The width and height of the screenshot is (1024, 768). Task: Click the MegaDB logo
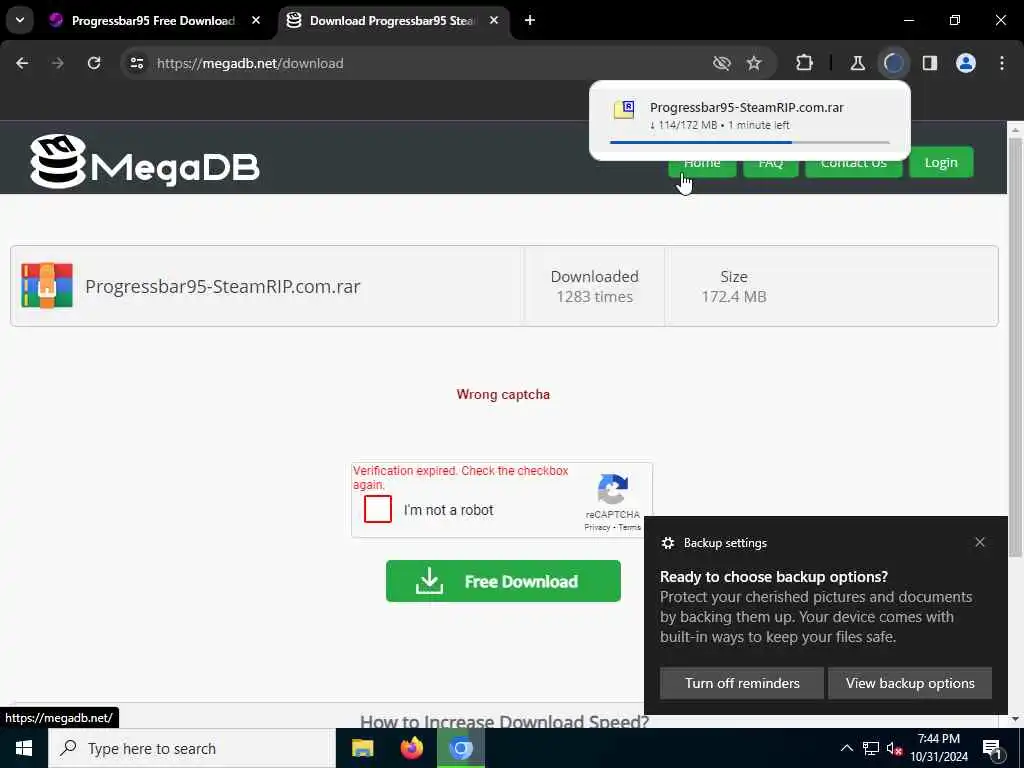click(144, 162)
